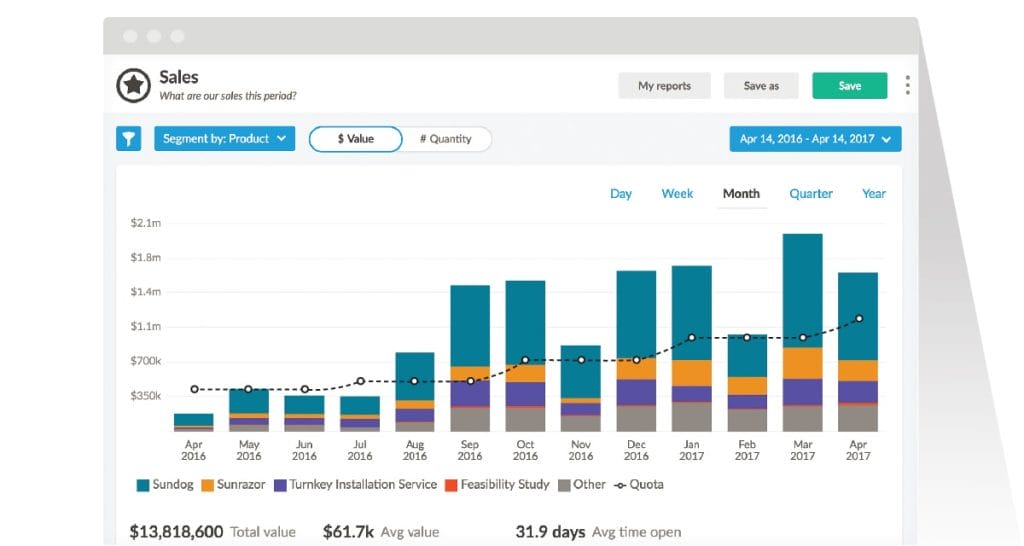The height and width of the screenshot is (546, 1024).
Task: Open the three-dot more options menu
Action: tap(907, 86)
